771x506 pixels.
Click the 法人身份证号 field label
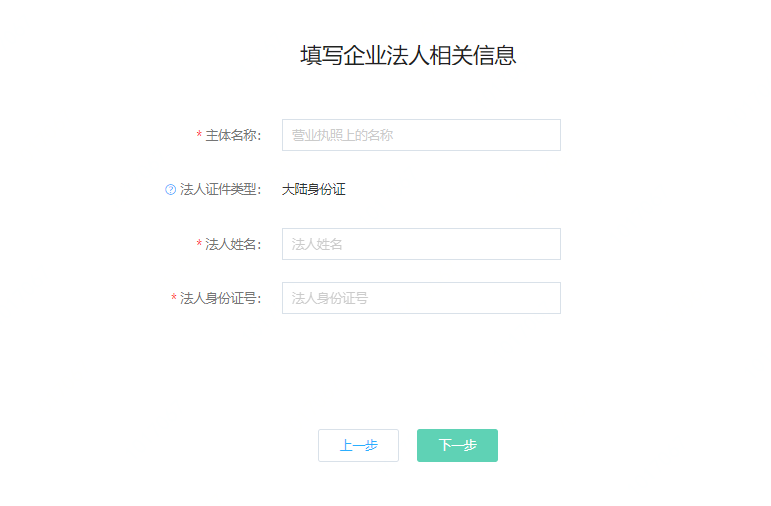pos(220,298)
